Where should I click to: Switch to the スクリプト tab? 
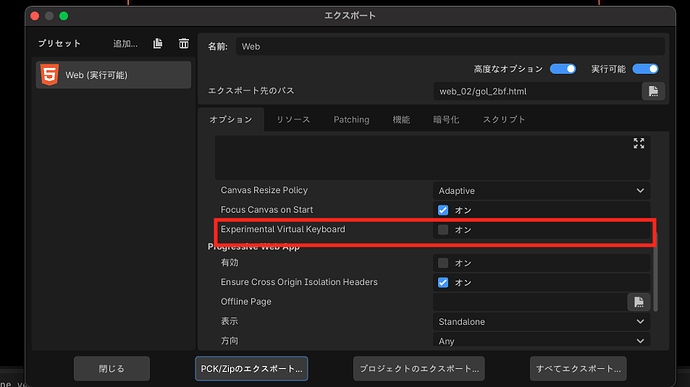point(504,119)
